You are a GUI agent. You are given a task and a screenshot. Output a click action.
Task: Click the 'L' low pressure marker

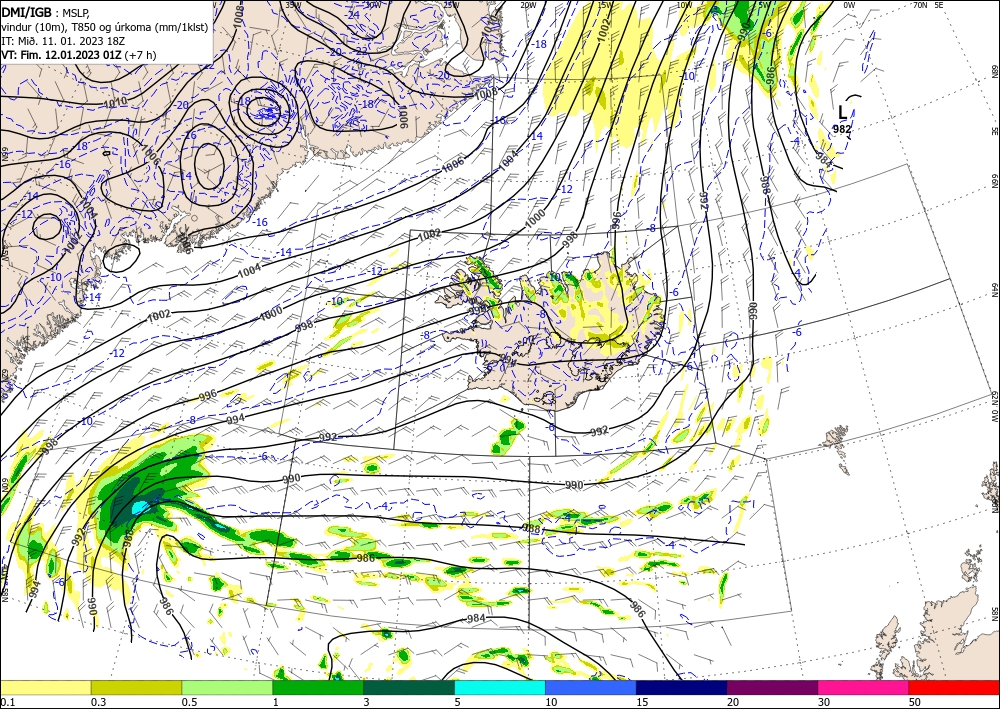(x=842, y=112)
